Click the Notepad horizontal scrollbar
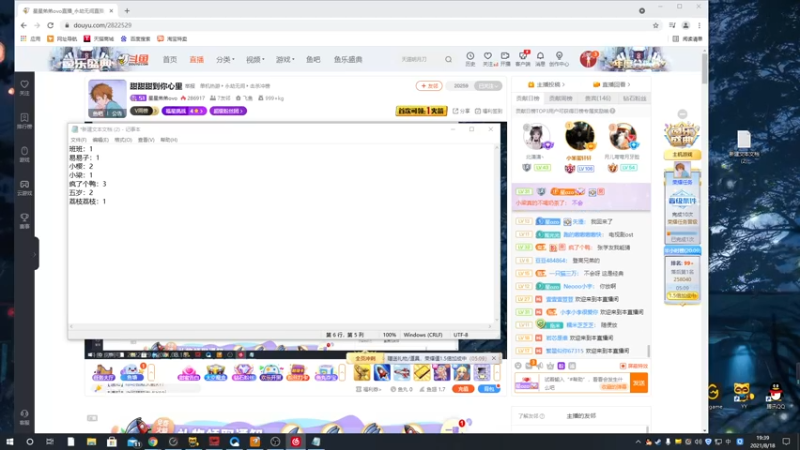The image size is (800, 450). tap(281, 326)
